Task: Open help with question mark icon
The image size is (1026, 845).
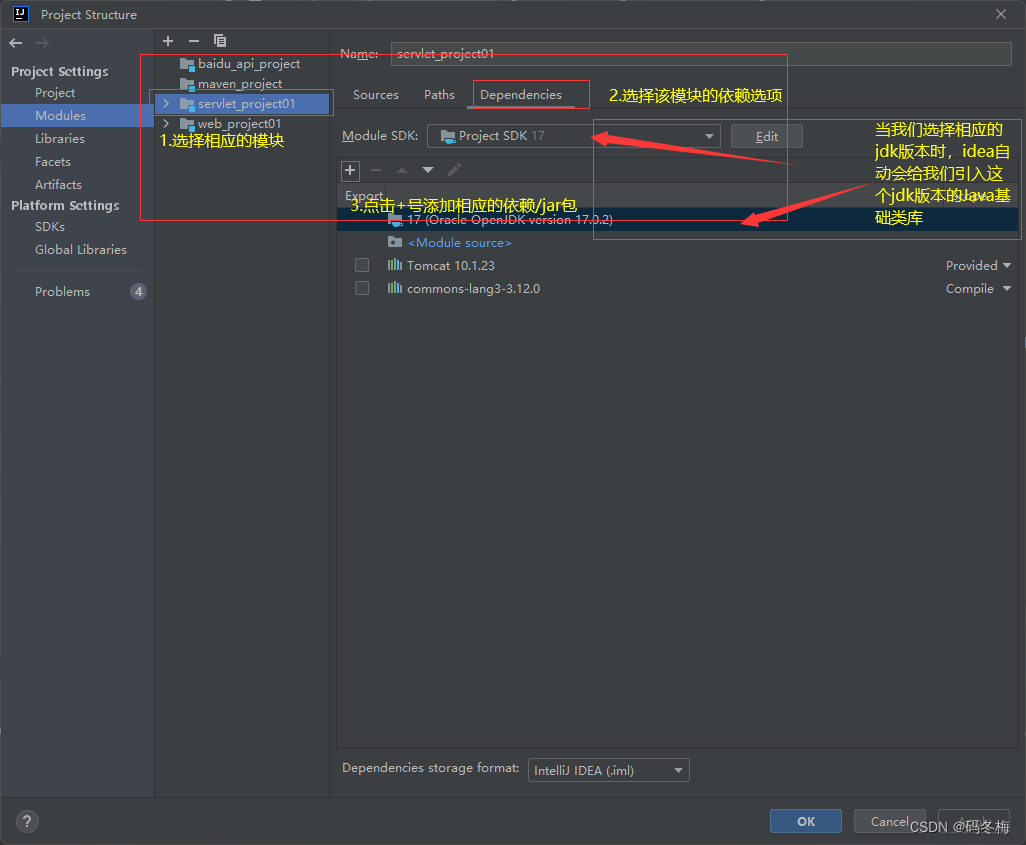Action: click(27, 821)
